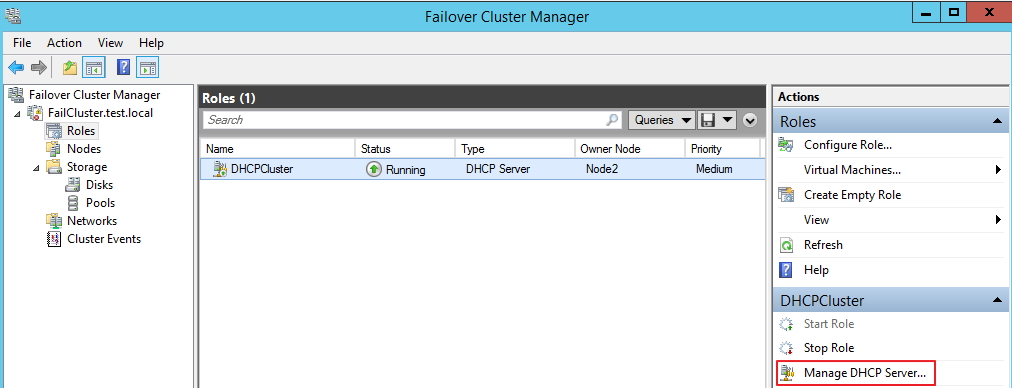Click the Stop Role action icon

[x=786, y=348]
